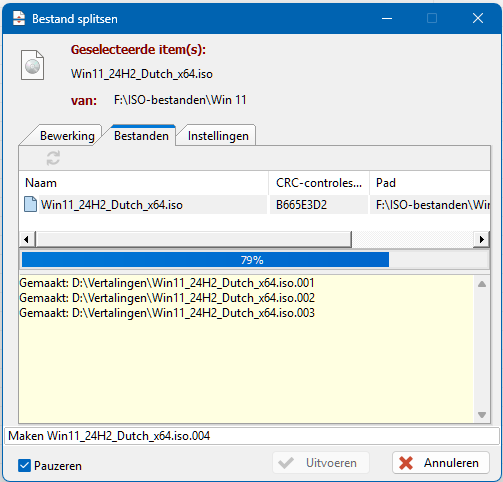
Task: Open the Instellingen tab
Action: (218, 136)
